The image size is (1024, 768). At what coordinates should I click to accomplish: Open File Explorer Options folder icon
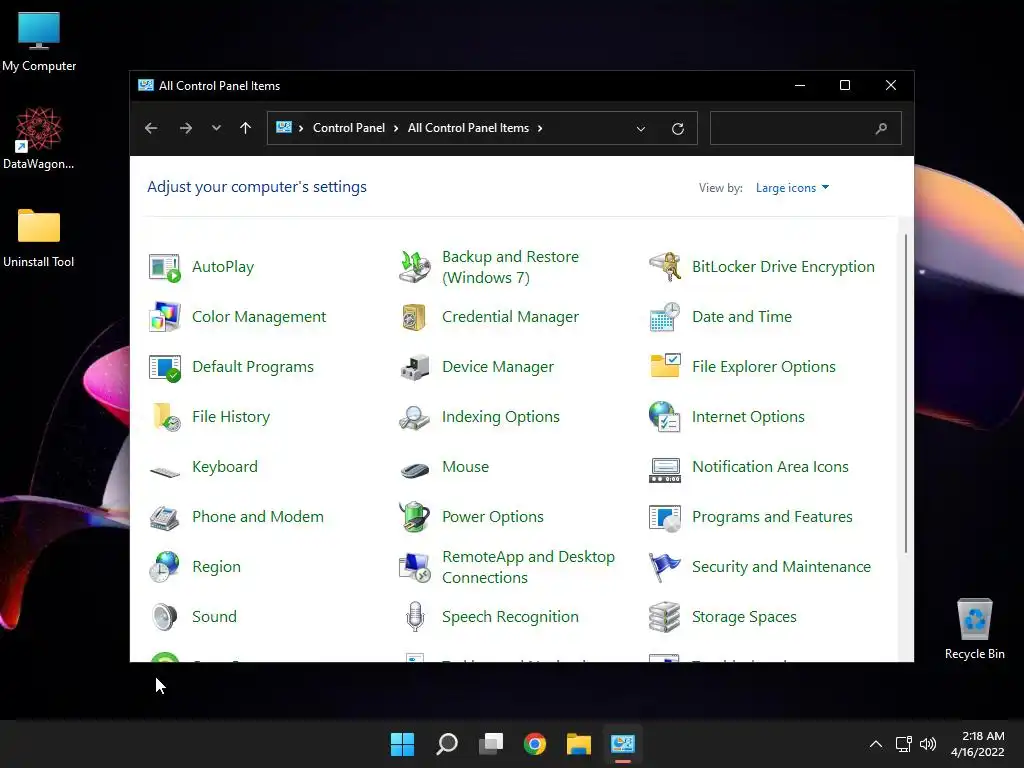[665, 366]
